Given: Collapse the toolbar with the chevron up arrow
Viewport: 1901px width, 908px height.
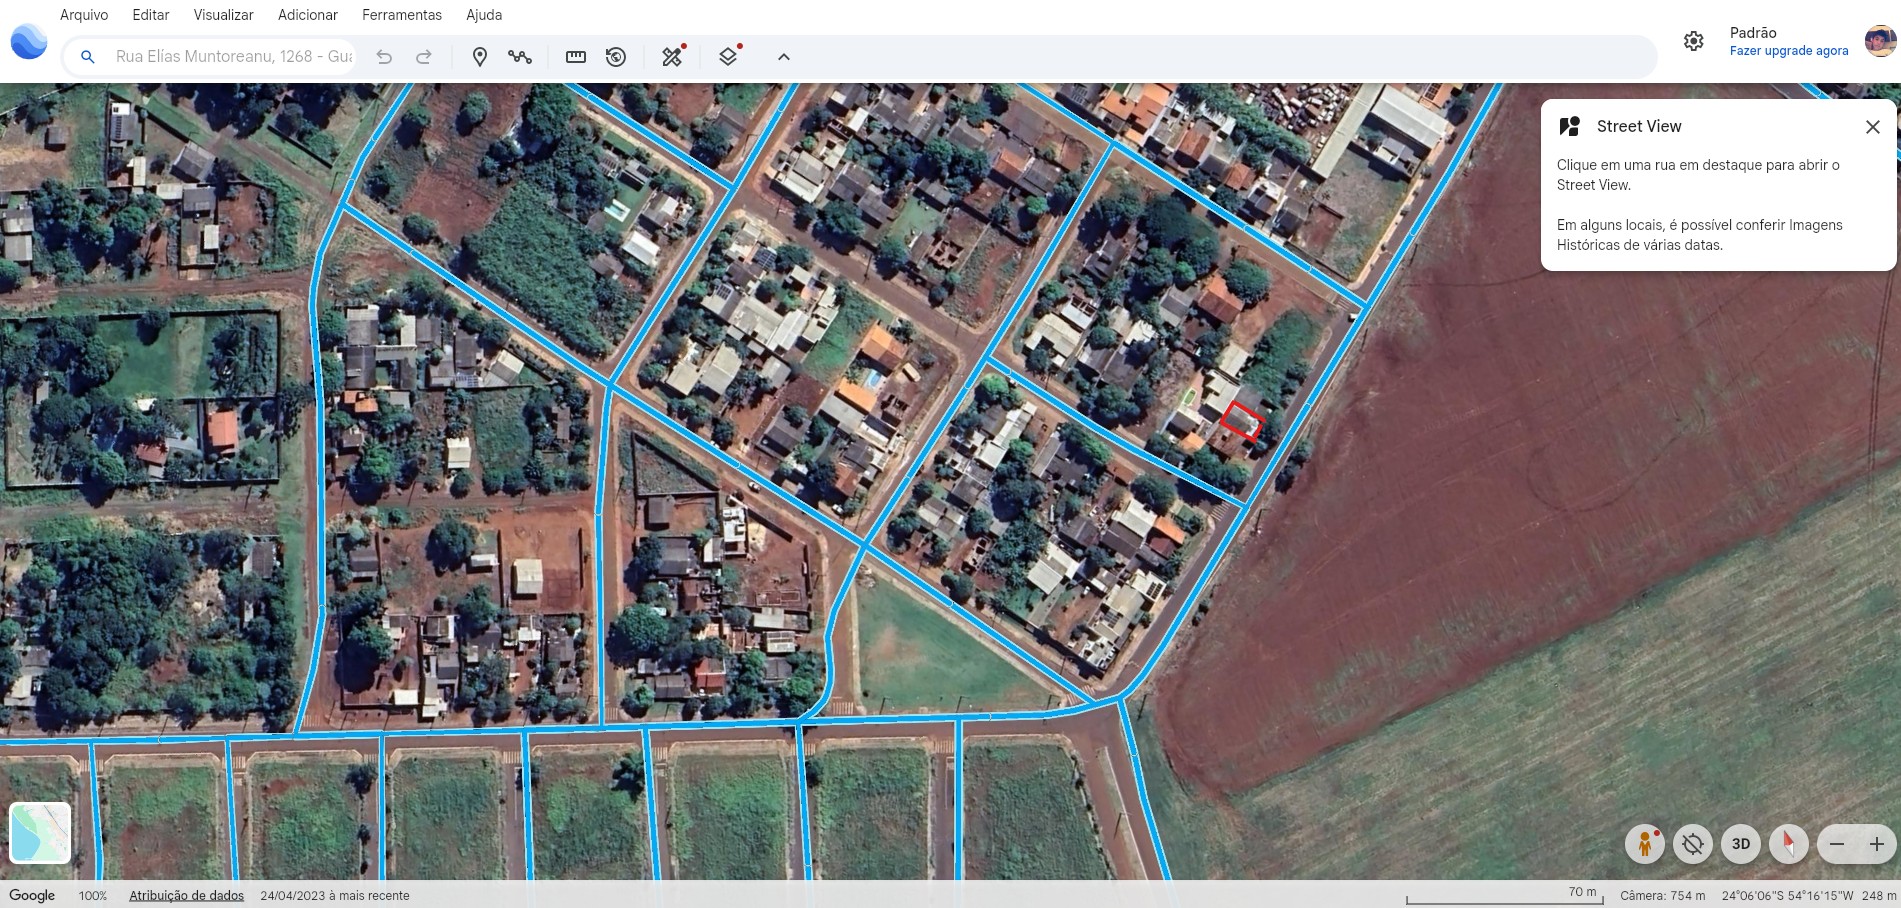Looking at the screenshot, I should (x=784, y=57).
